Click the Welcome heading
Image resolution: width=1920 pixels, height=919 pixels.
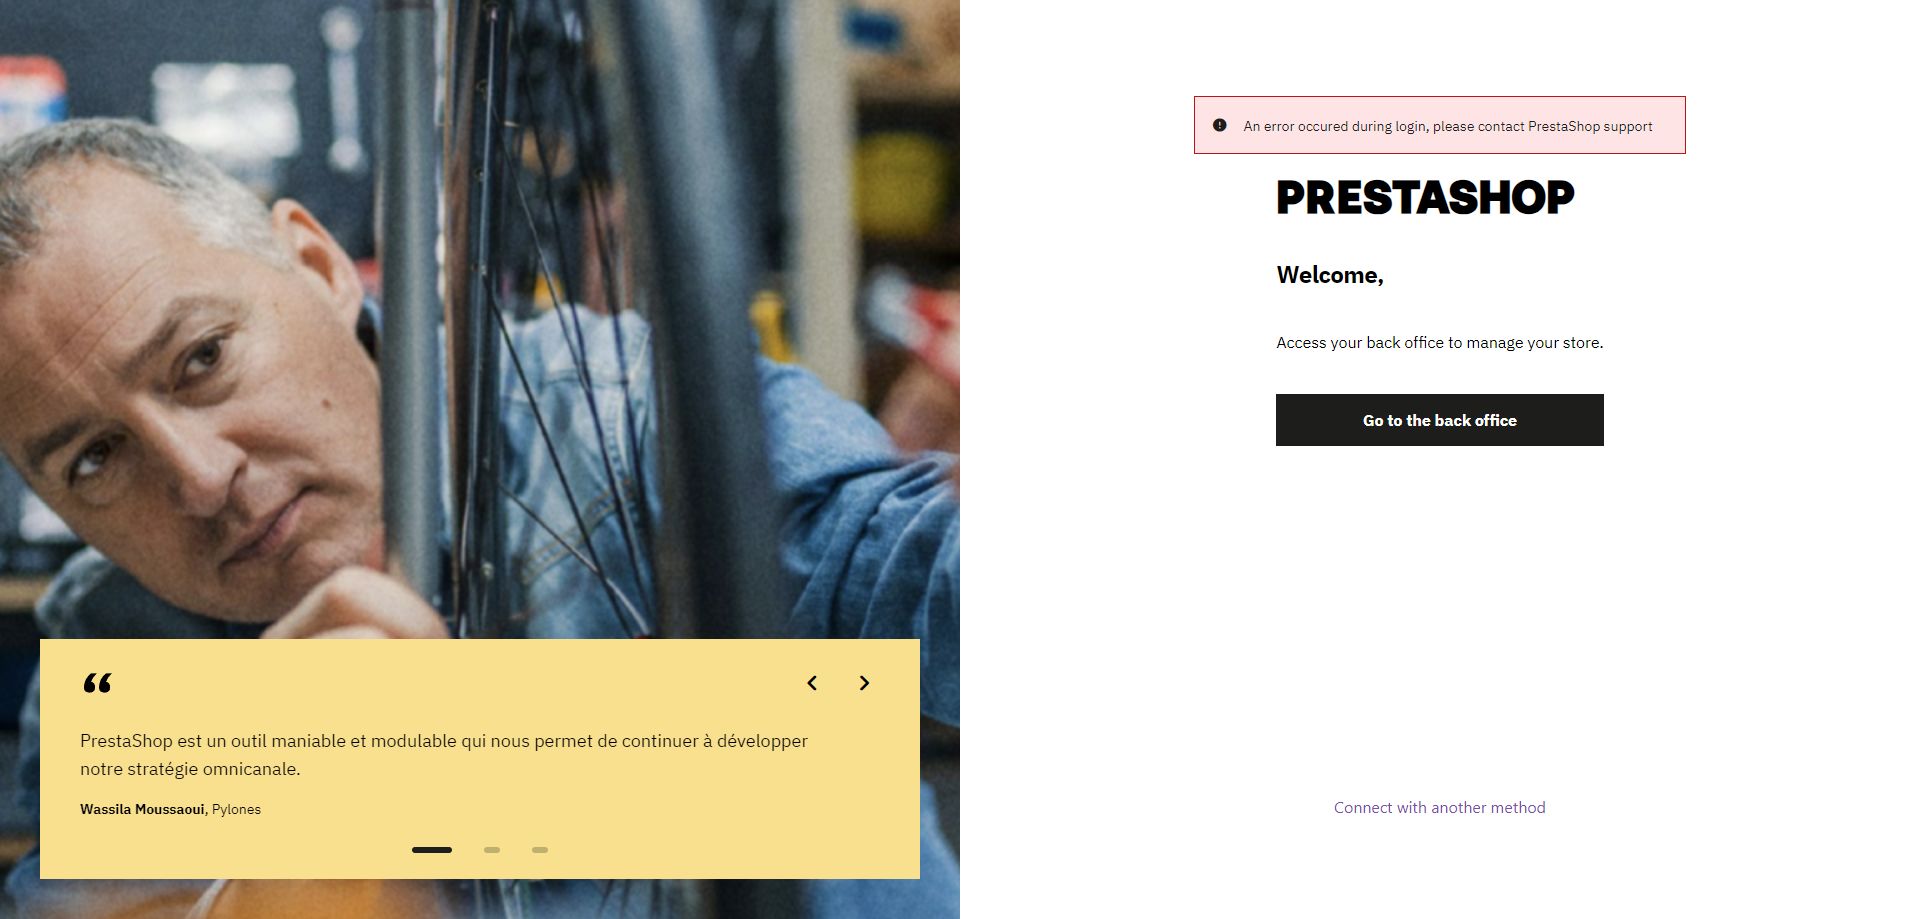click(x=1329, y=275)
